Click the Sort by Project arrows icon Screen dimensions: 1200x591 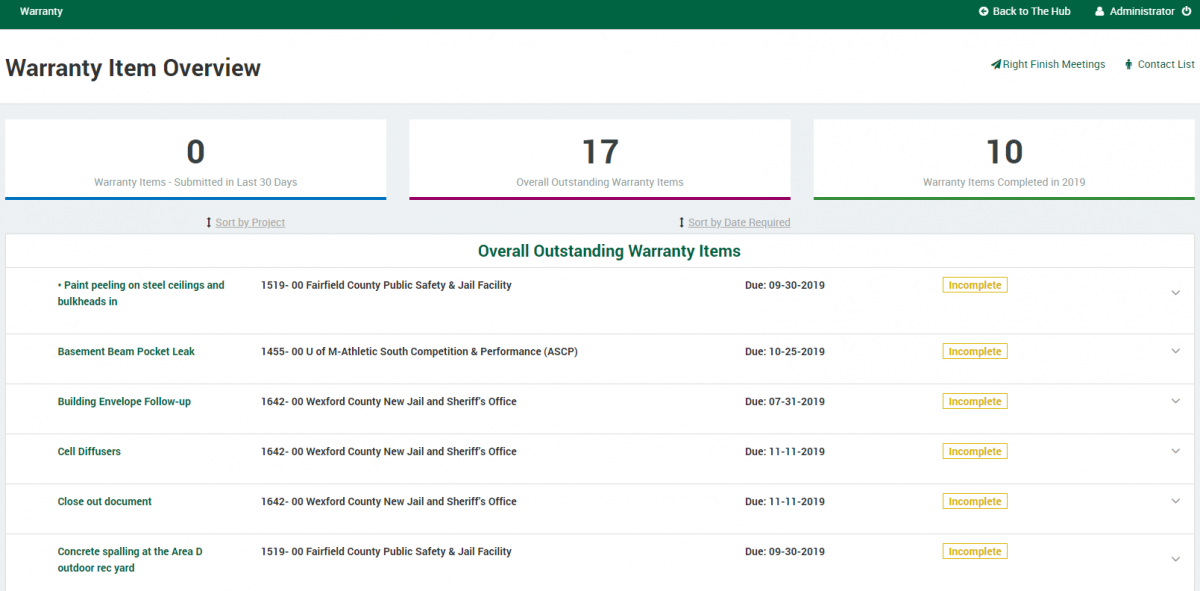pyautogui.click(x=209, y=222)
